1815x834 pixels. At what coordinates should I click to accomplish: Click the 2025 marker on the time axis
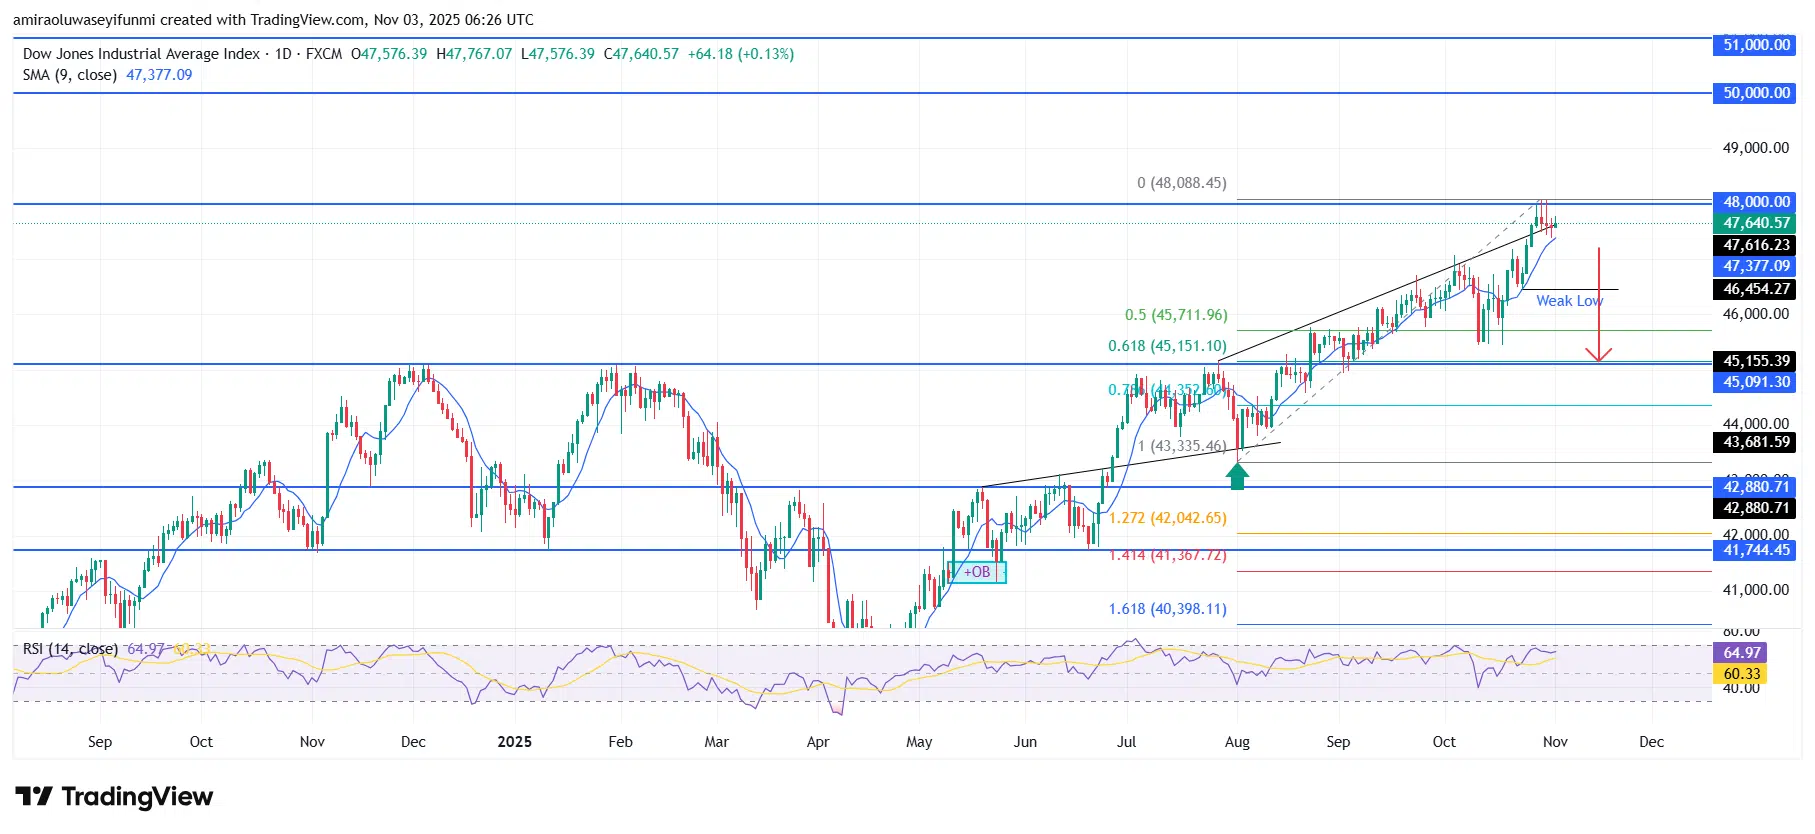(x=514, y=742)
